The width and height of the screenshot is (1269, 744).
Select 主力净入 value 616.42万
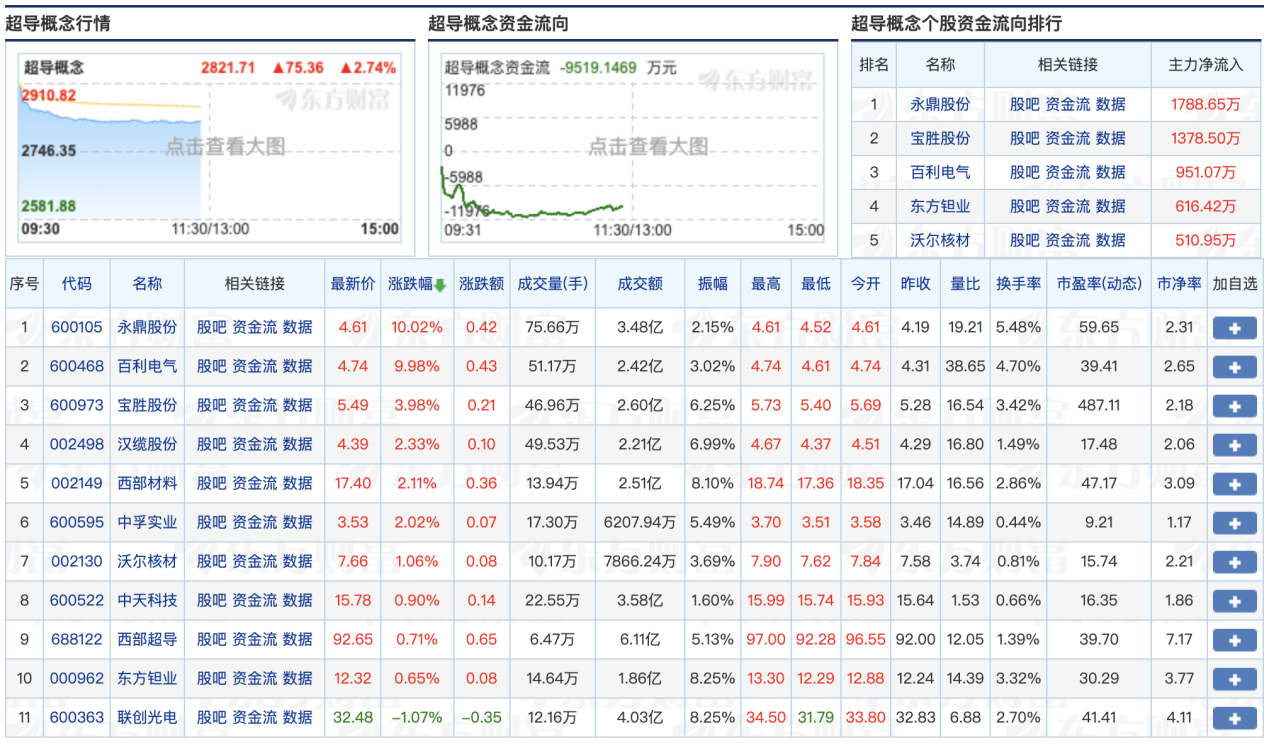[1206, 206]
